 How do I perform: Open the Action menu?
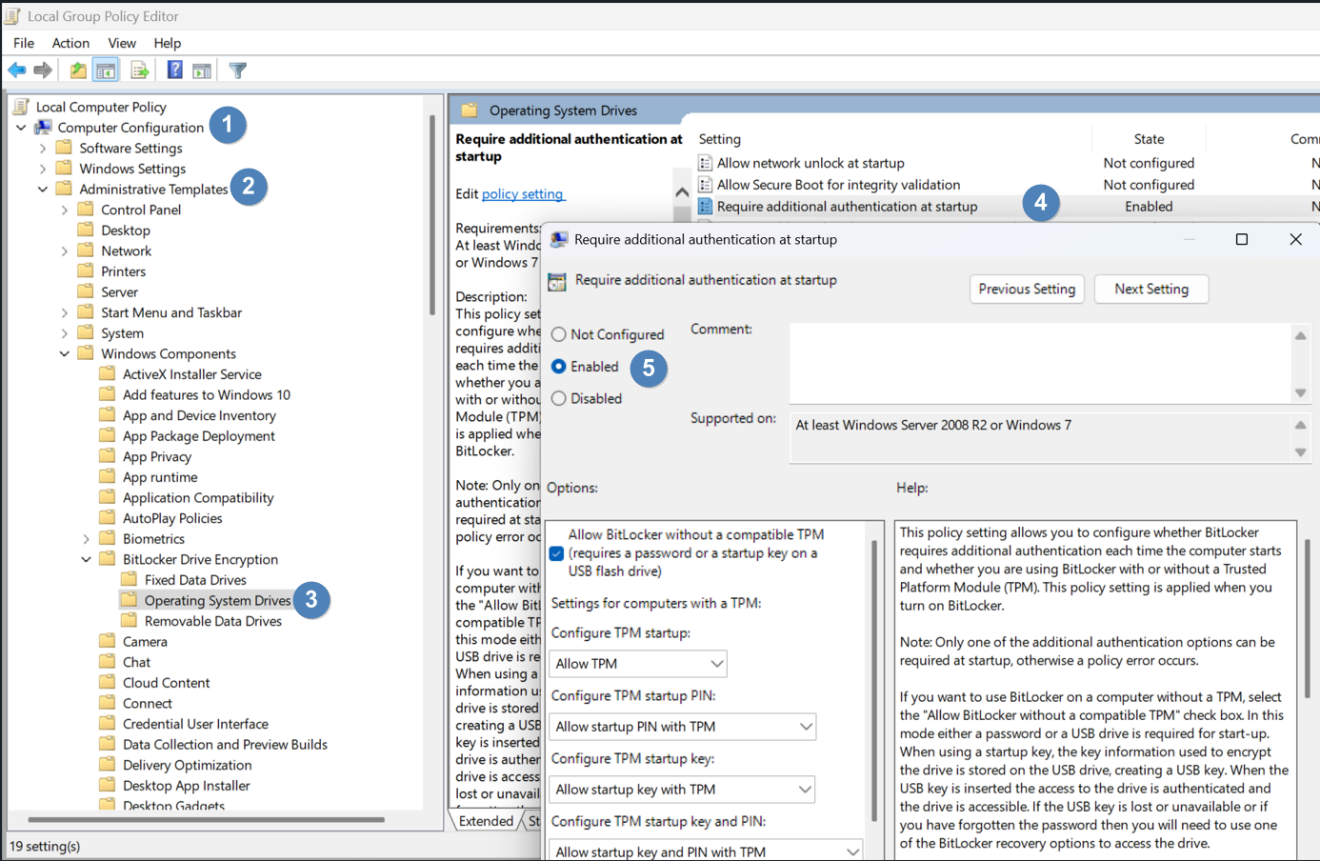[70, 43]
